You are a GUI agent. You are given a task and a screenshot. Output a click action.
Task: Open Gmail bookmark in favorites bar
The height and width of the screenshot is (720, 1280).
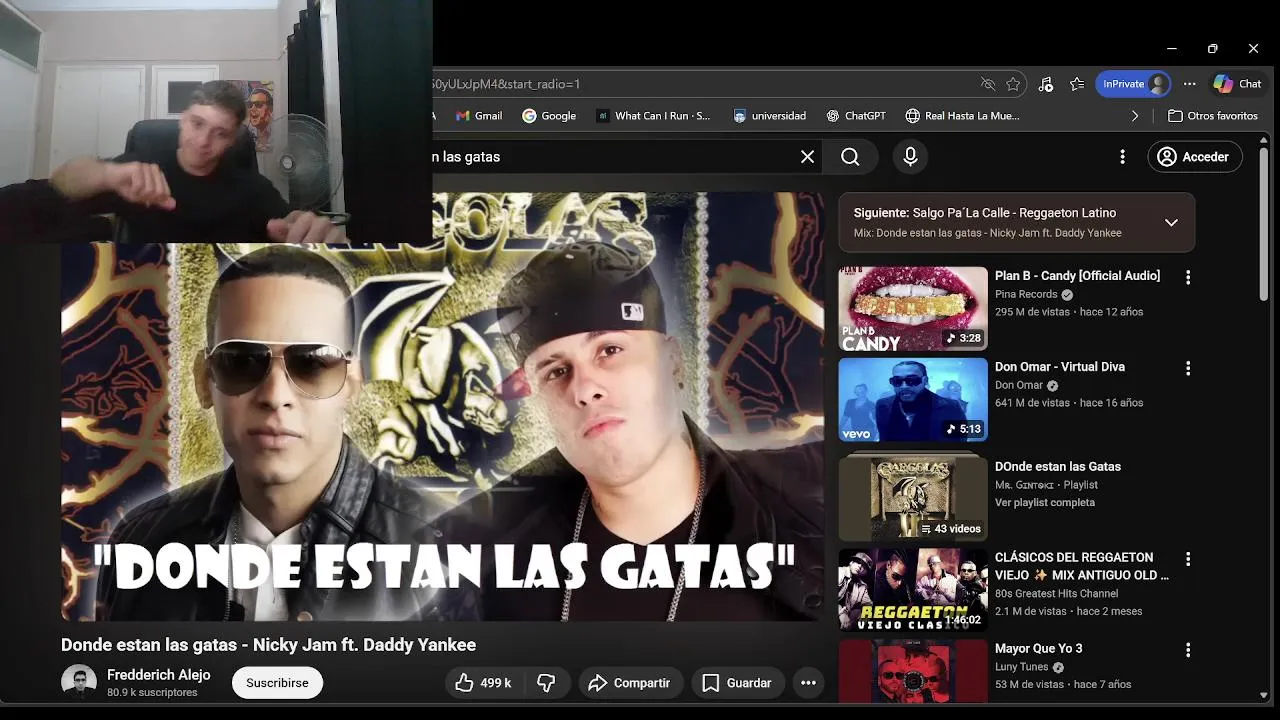pos(479,116)
